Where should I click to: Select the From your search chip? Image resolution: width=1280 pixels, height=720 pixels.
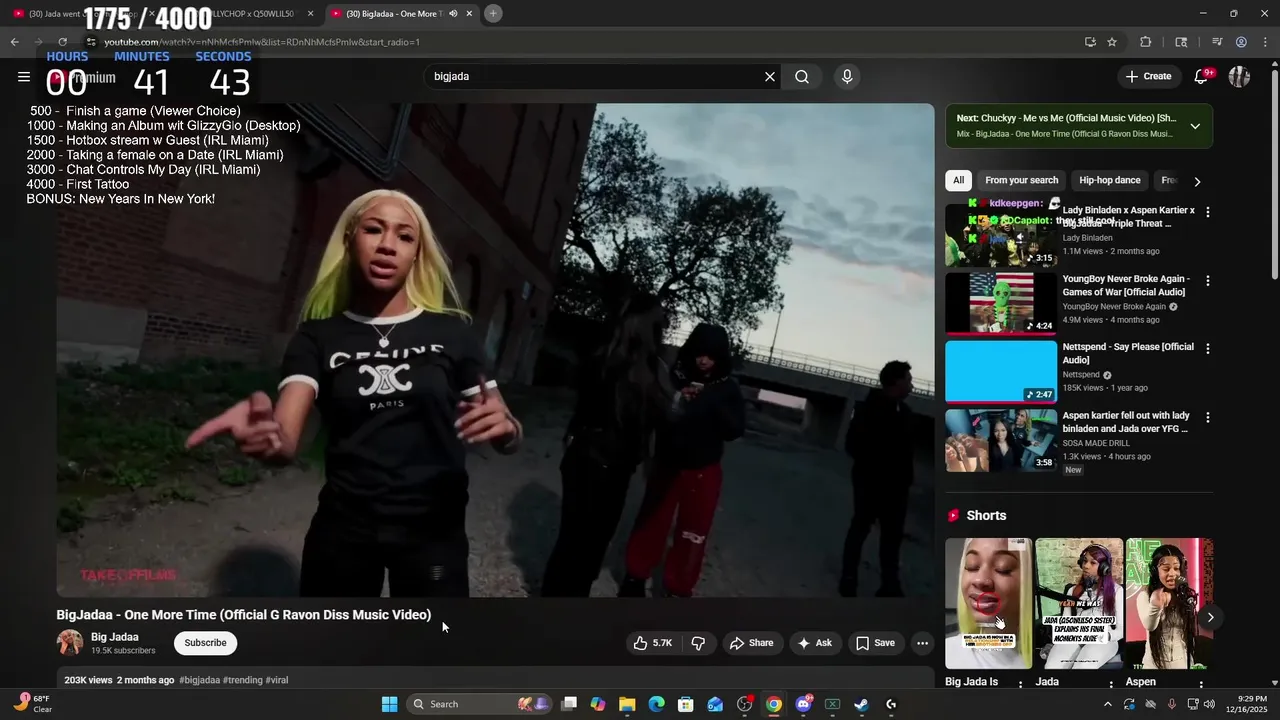pyautogui.click(x=1021, y=180)
